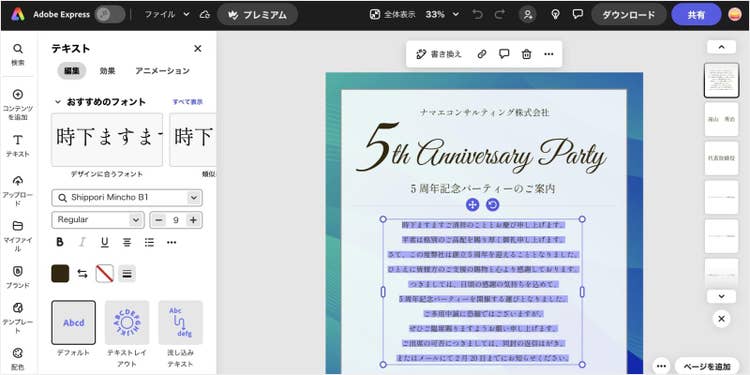Select the circular テキストレイアウト option
Screen dimensions: 750x375
pos(127,322)
